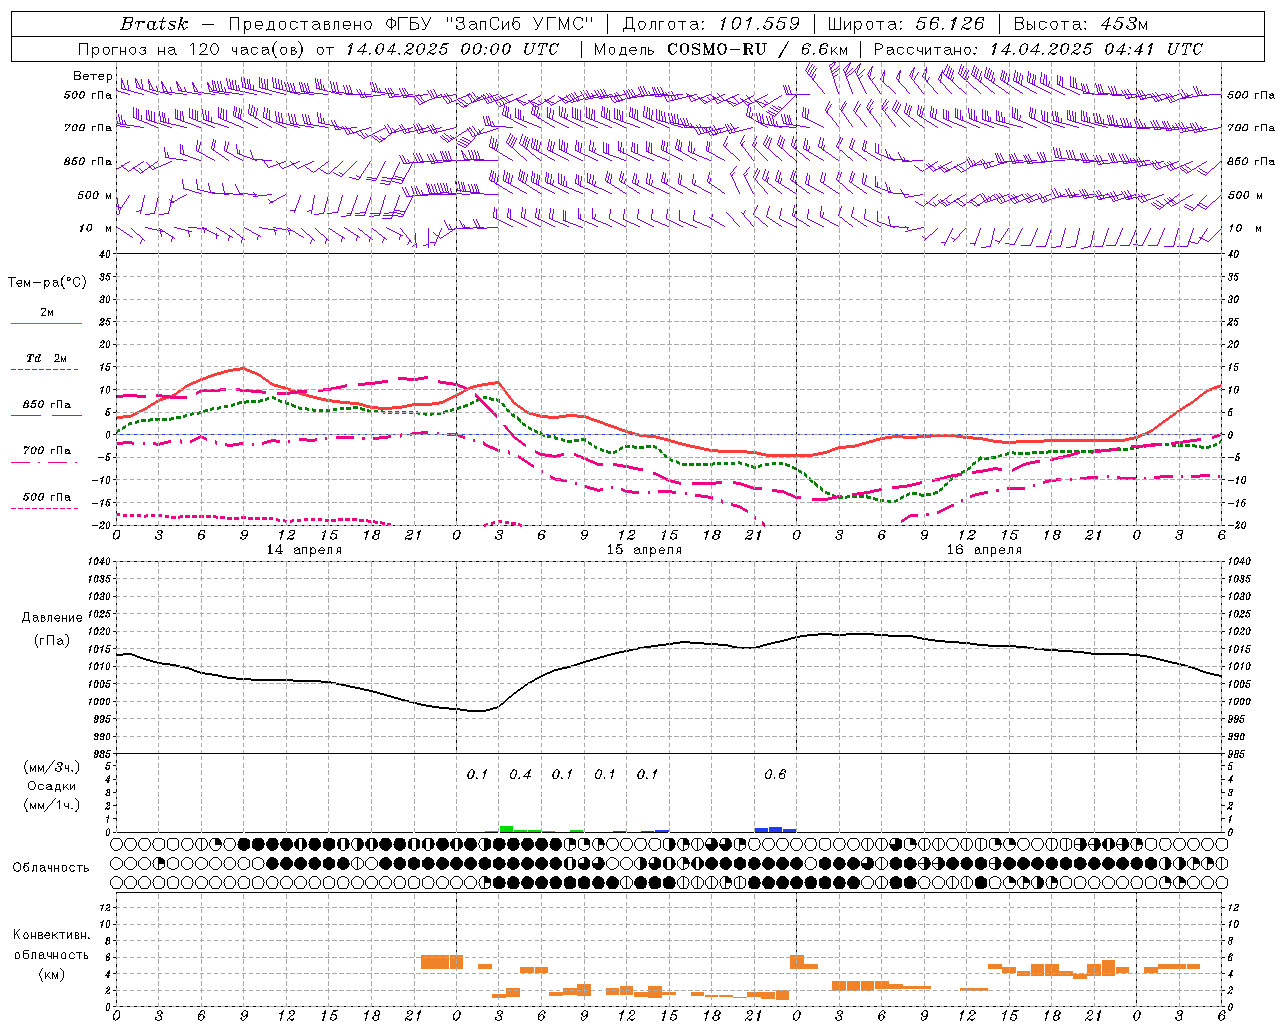
Task: Select Рассчитано: 14.04.2025 04:41 UTC text
Action: pos(1038,49)
